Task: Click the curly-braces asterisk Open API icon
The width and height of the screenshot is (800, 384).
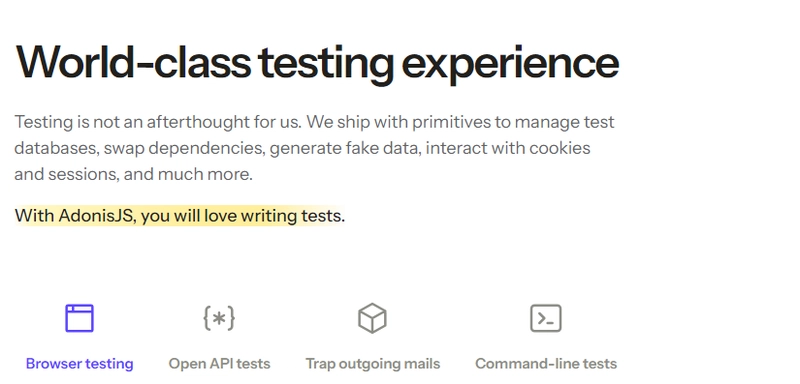Action: point(219,318)
